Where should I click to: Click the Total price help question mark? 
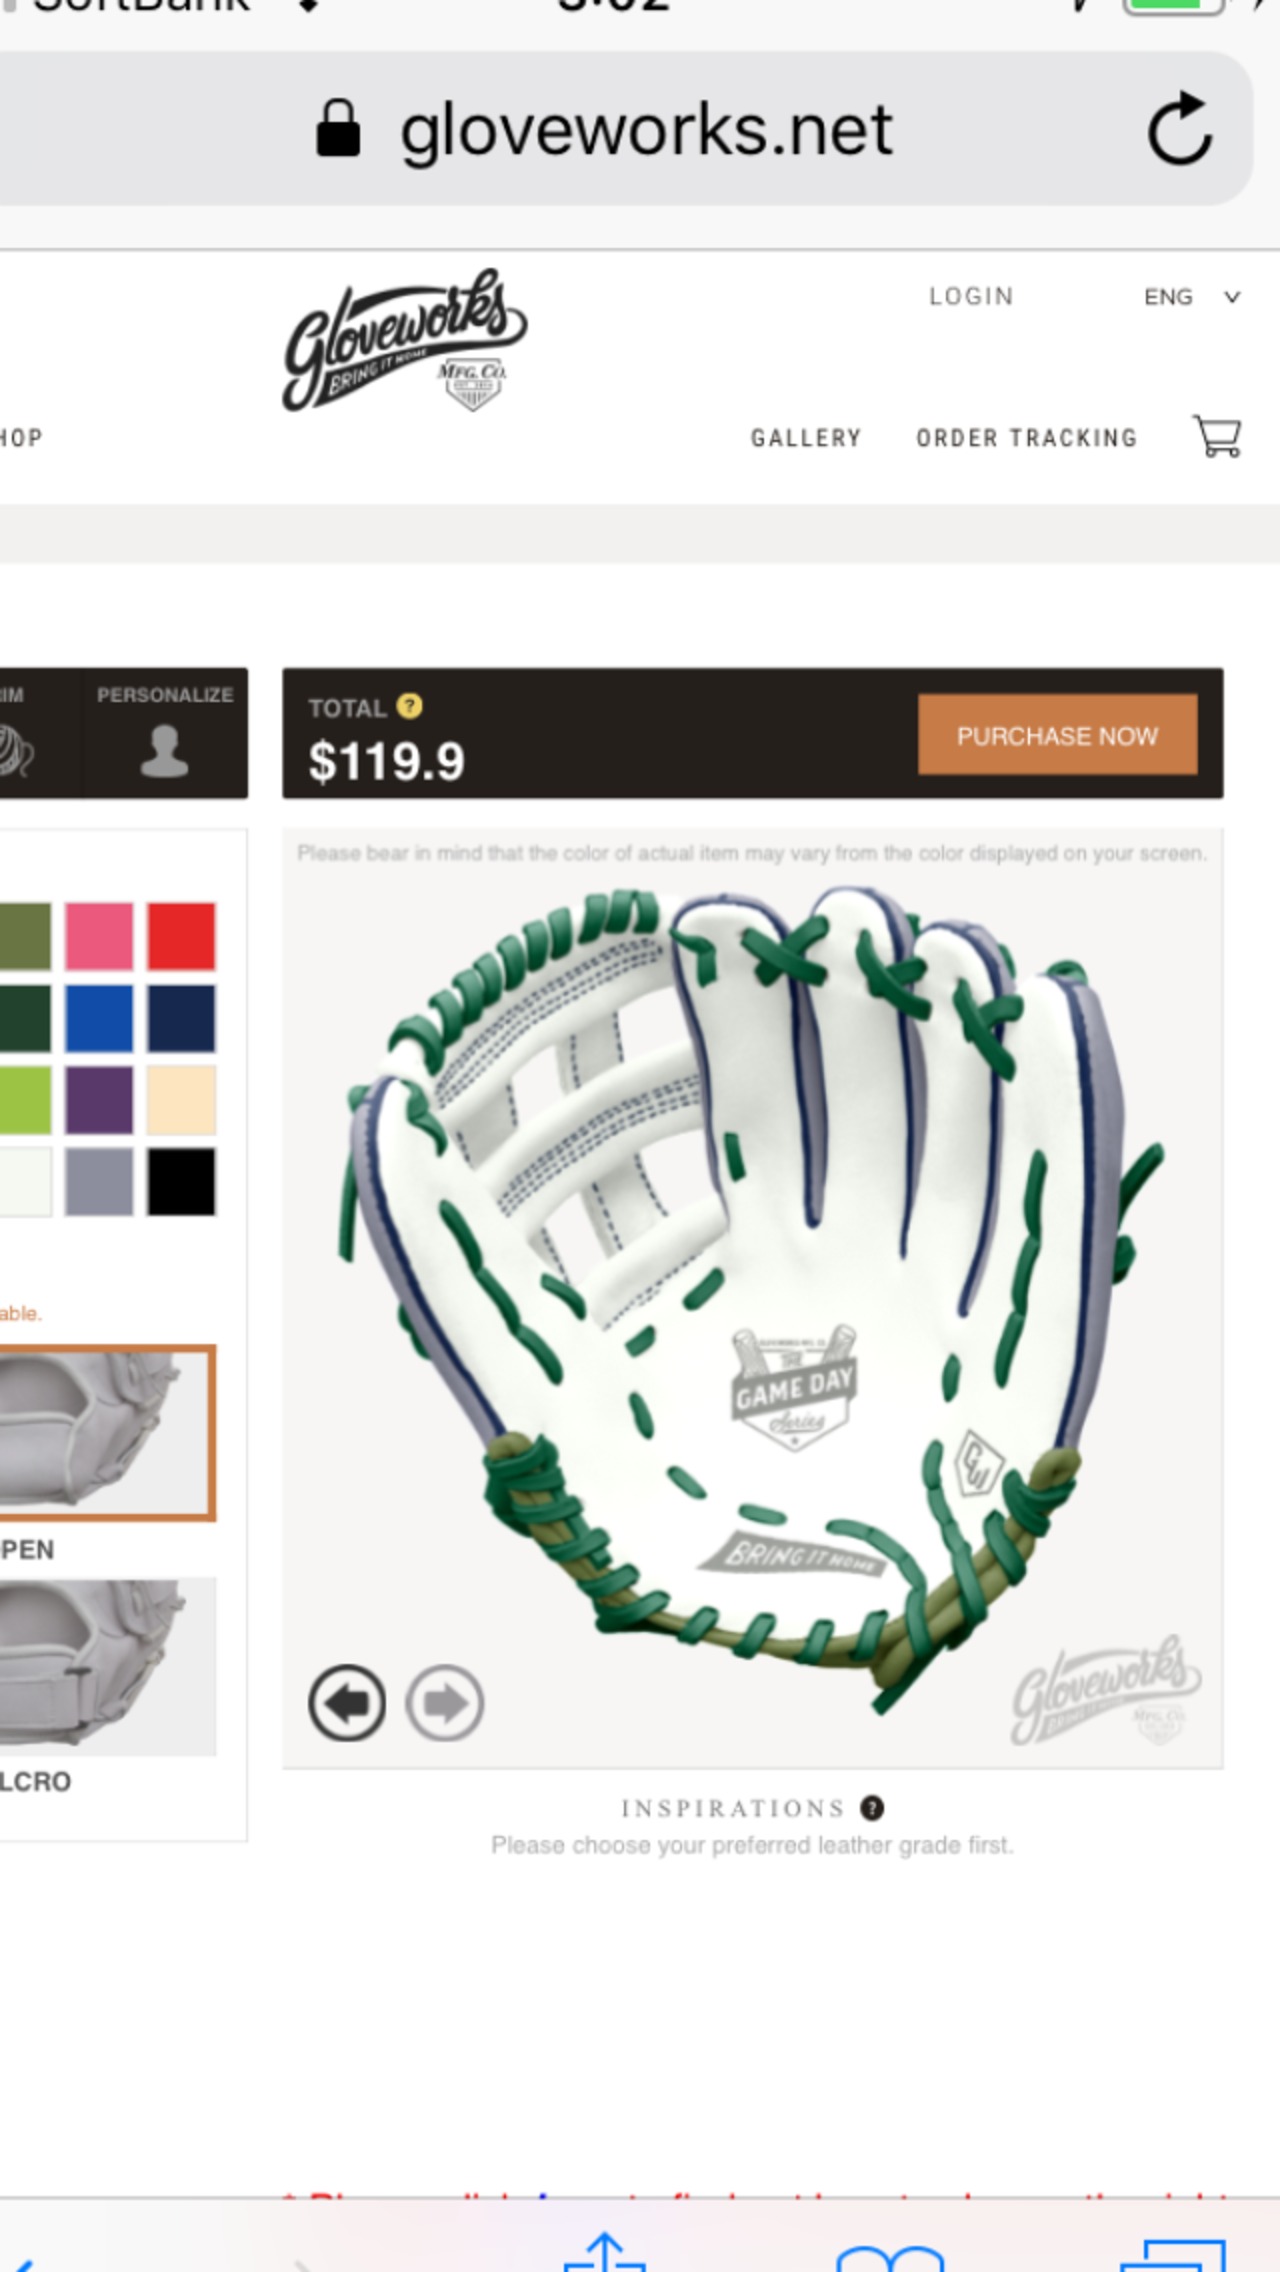(x=409, y=706)
